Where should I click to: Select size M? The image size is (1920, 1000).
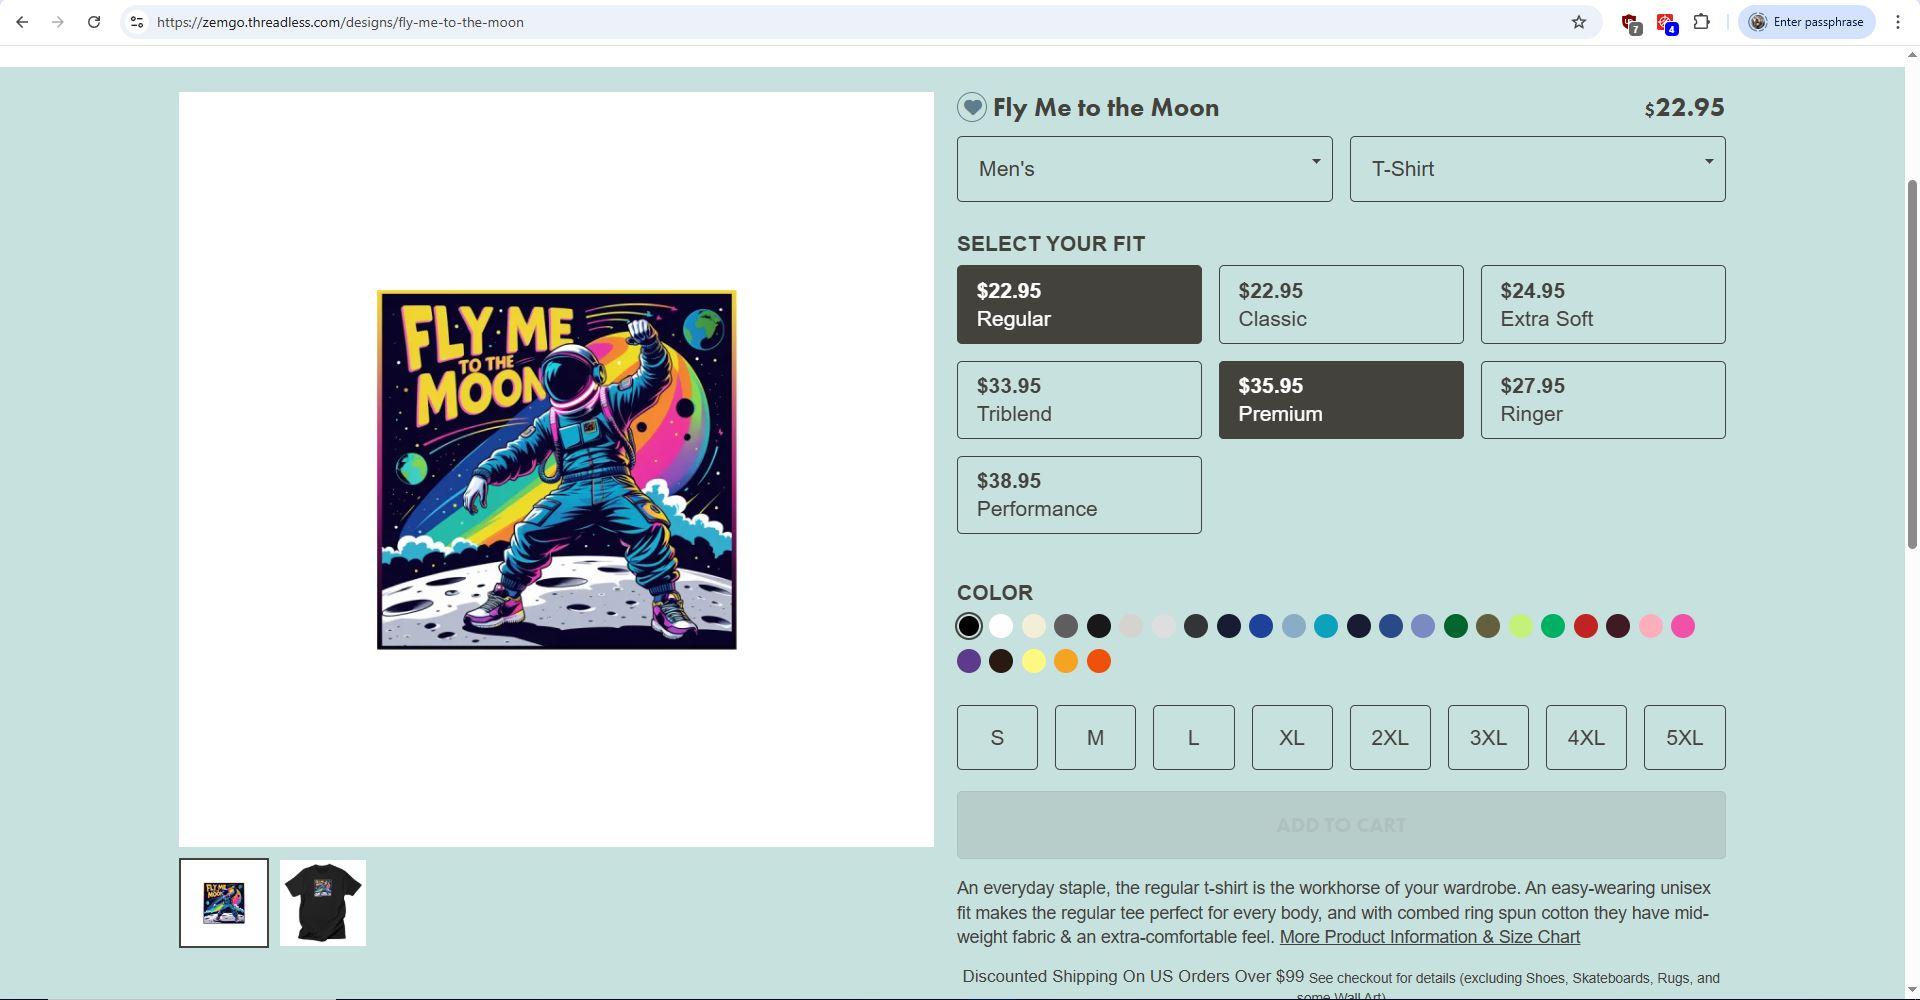1094,737
